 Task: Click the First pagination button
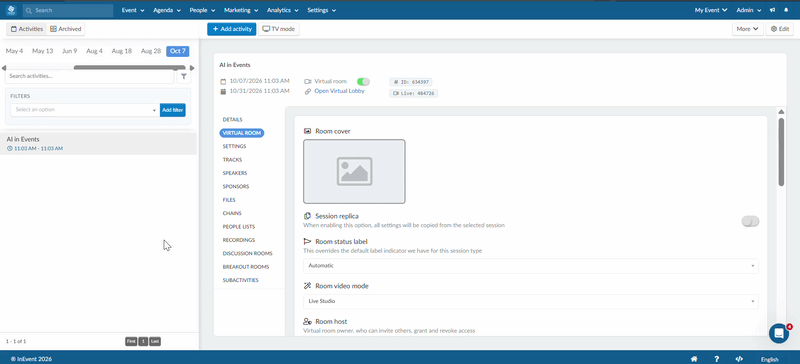[x=131, y=341]
